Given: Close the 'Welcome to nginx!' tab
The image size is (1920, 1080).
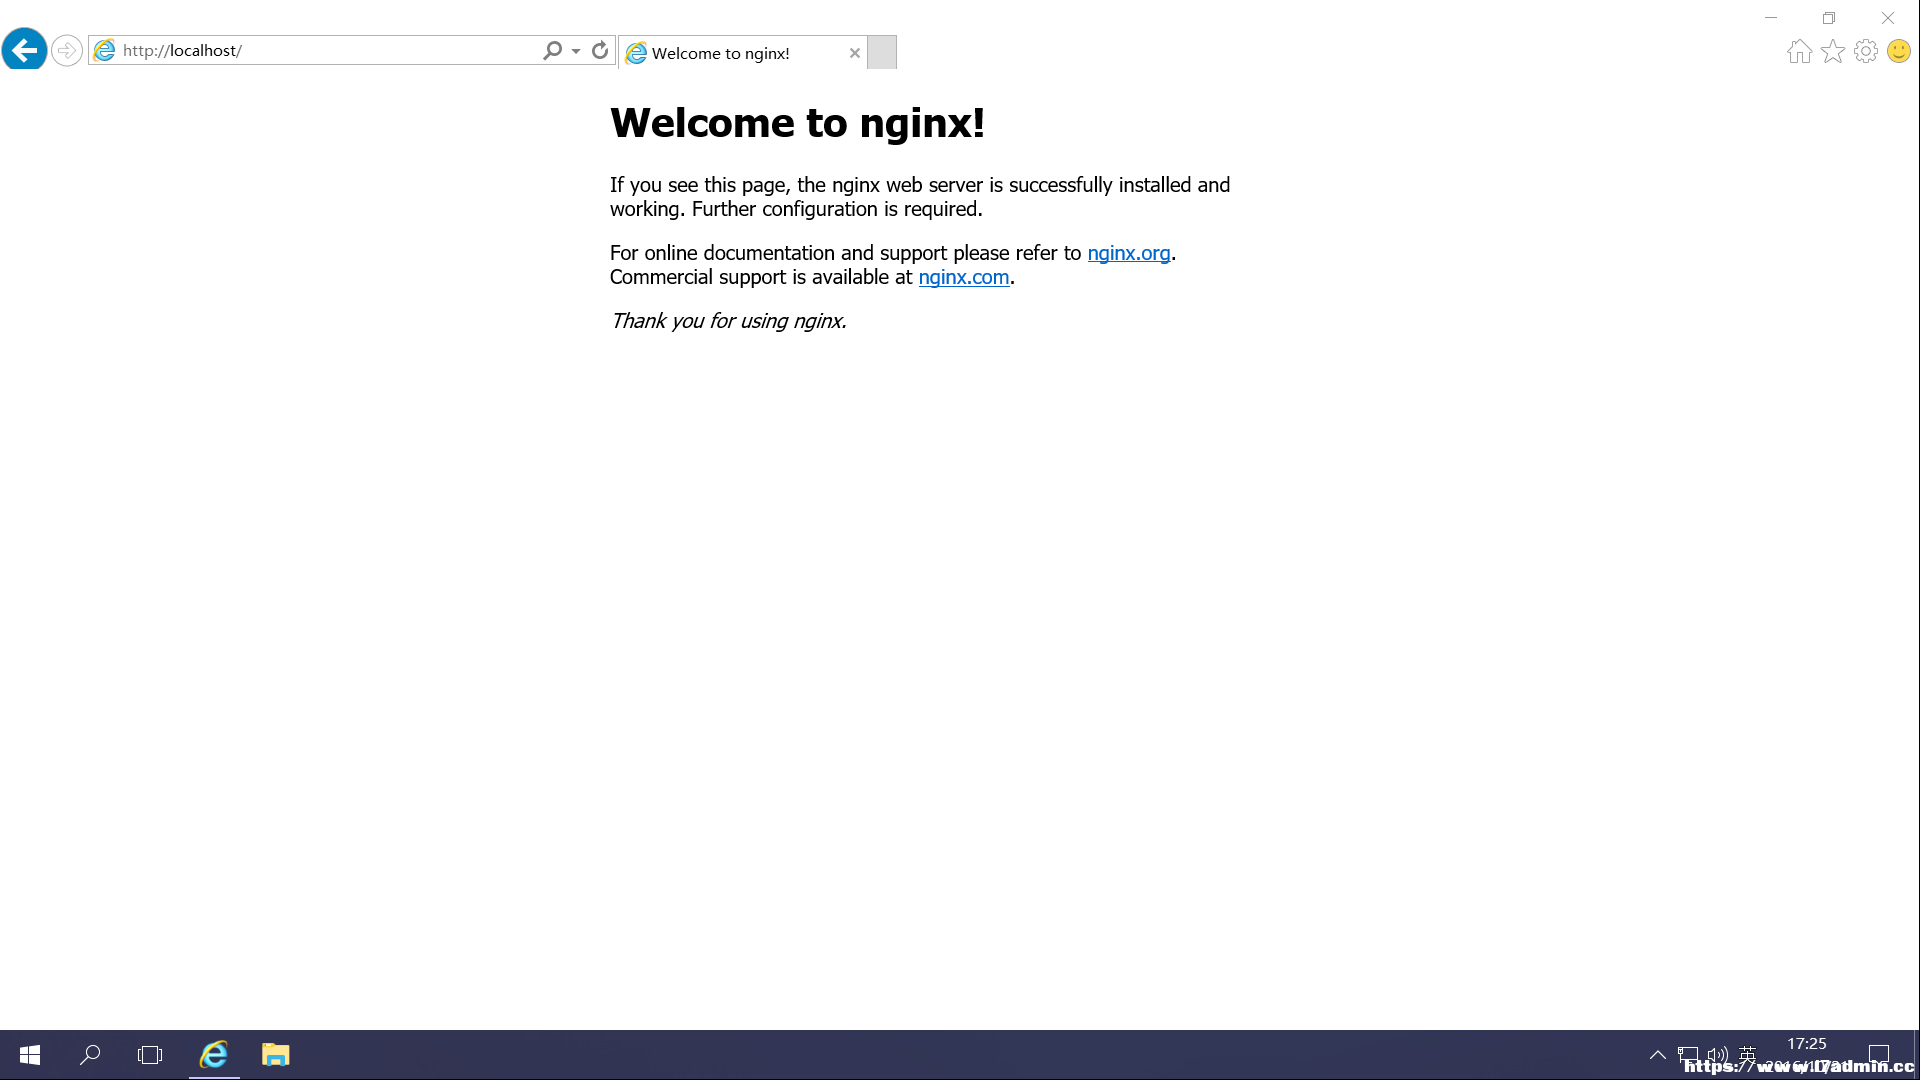Looking at the screenshot, I should coord(855,53).
